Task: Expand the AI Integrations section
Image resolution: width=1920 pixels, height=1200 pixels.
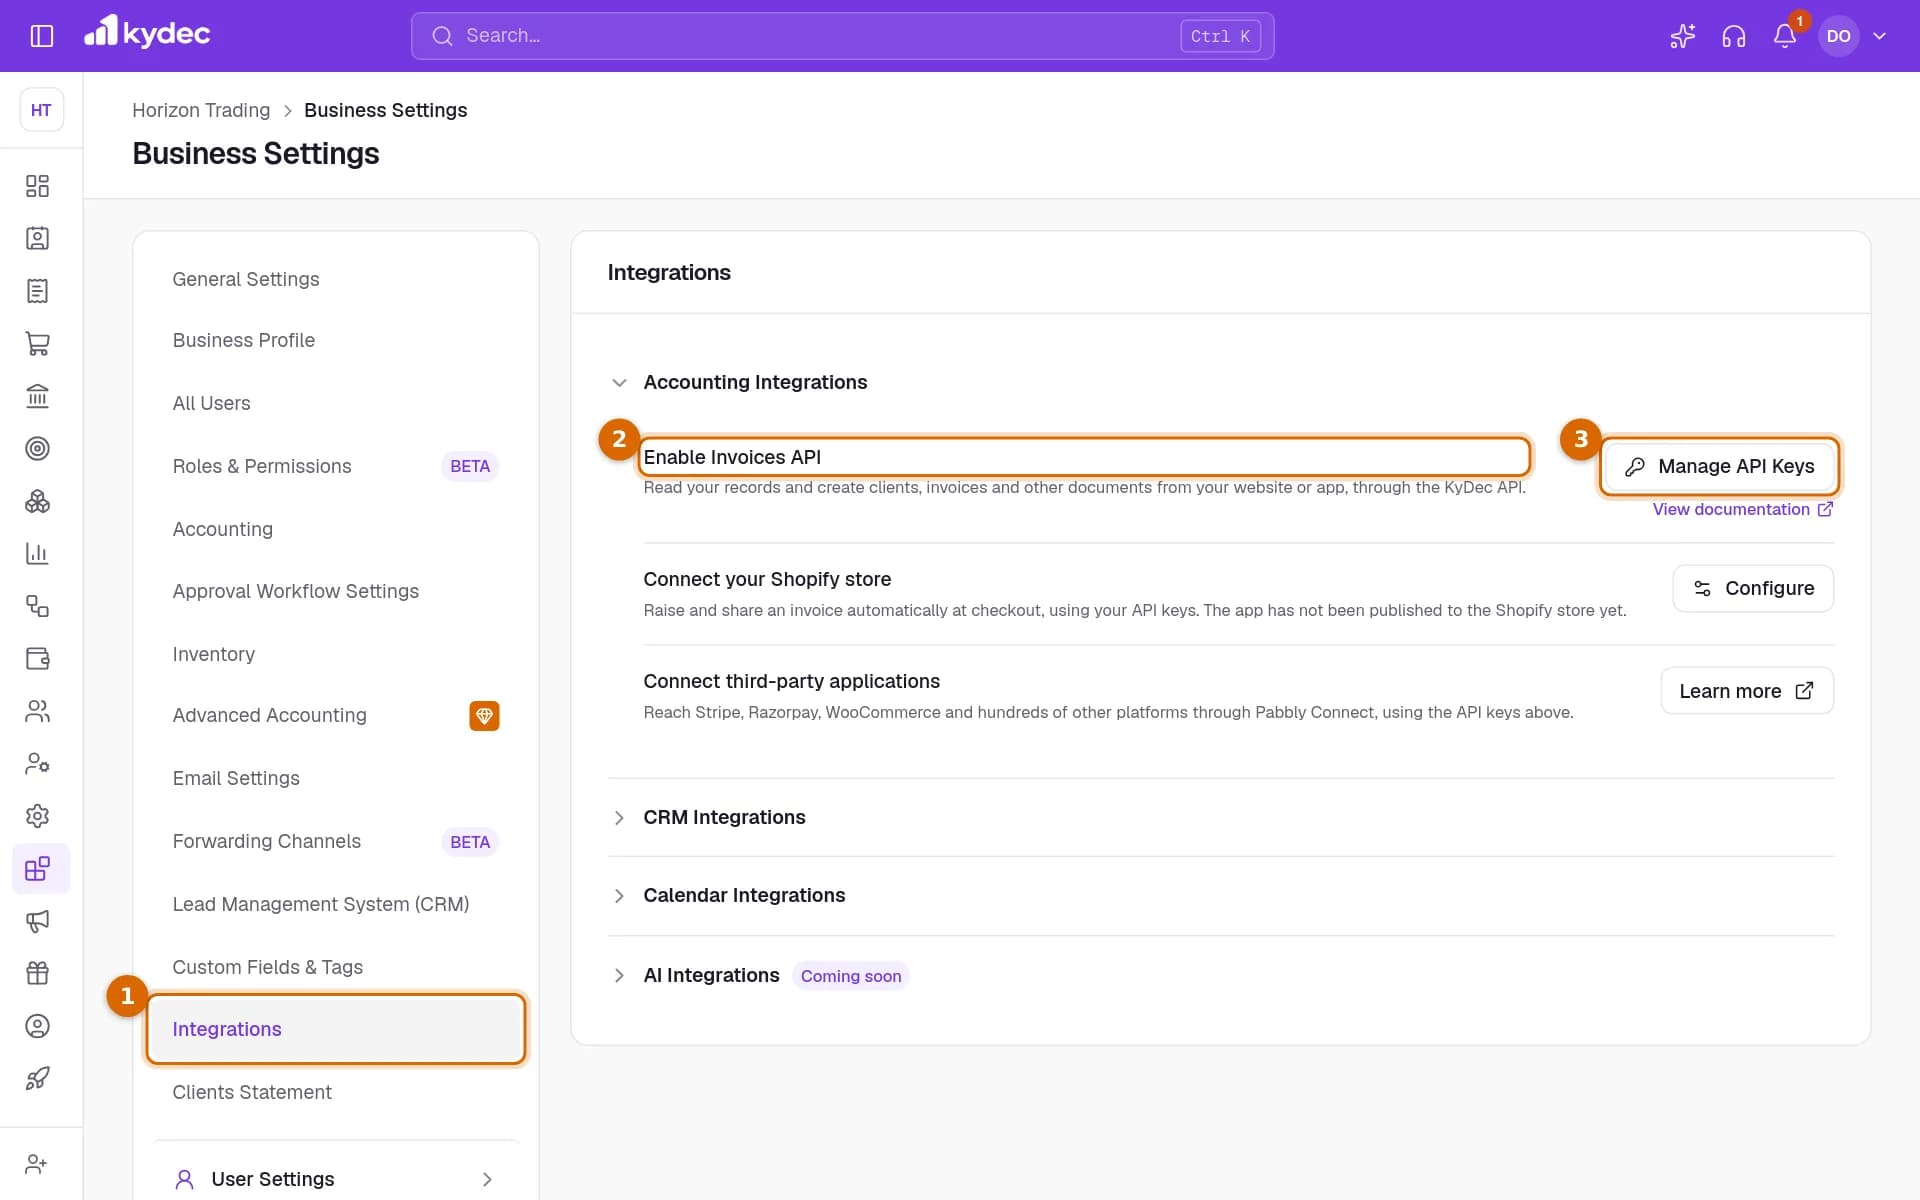Action: 619,976
